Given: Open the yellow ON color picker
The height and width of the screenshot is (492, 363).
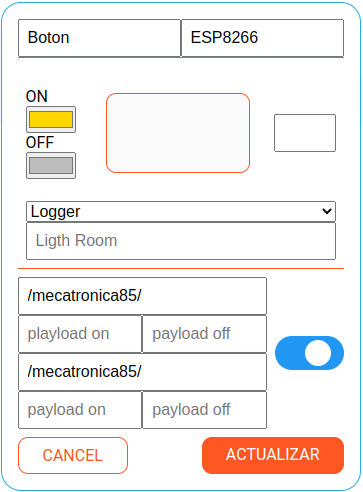Looking at the screenshot, I should 51,120.
